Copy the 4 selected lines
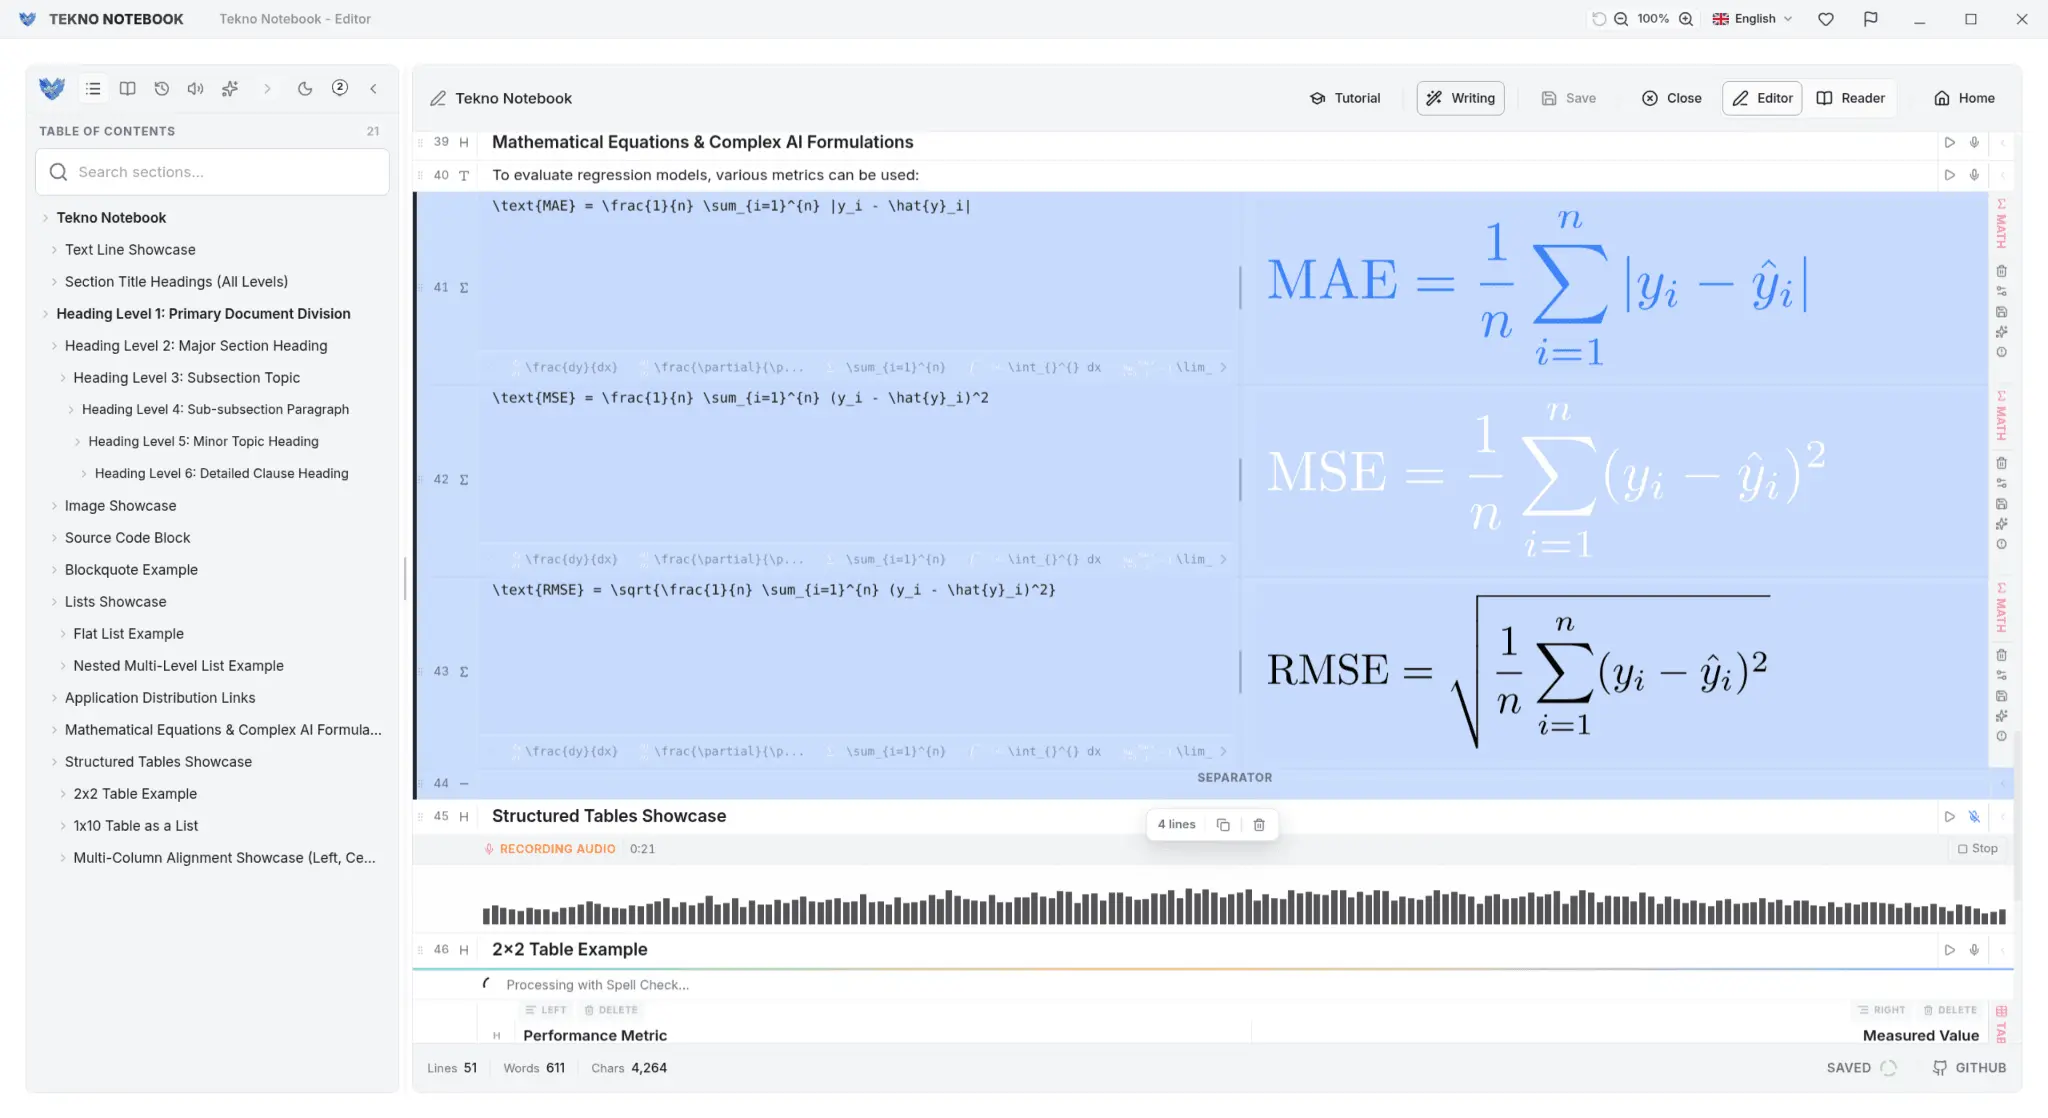The image size is (2048, 1118). tap(1222, 825)
